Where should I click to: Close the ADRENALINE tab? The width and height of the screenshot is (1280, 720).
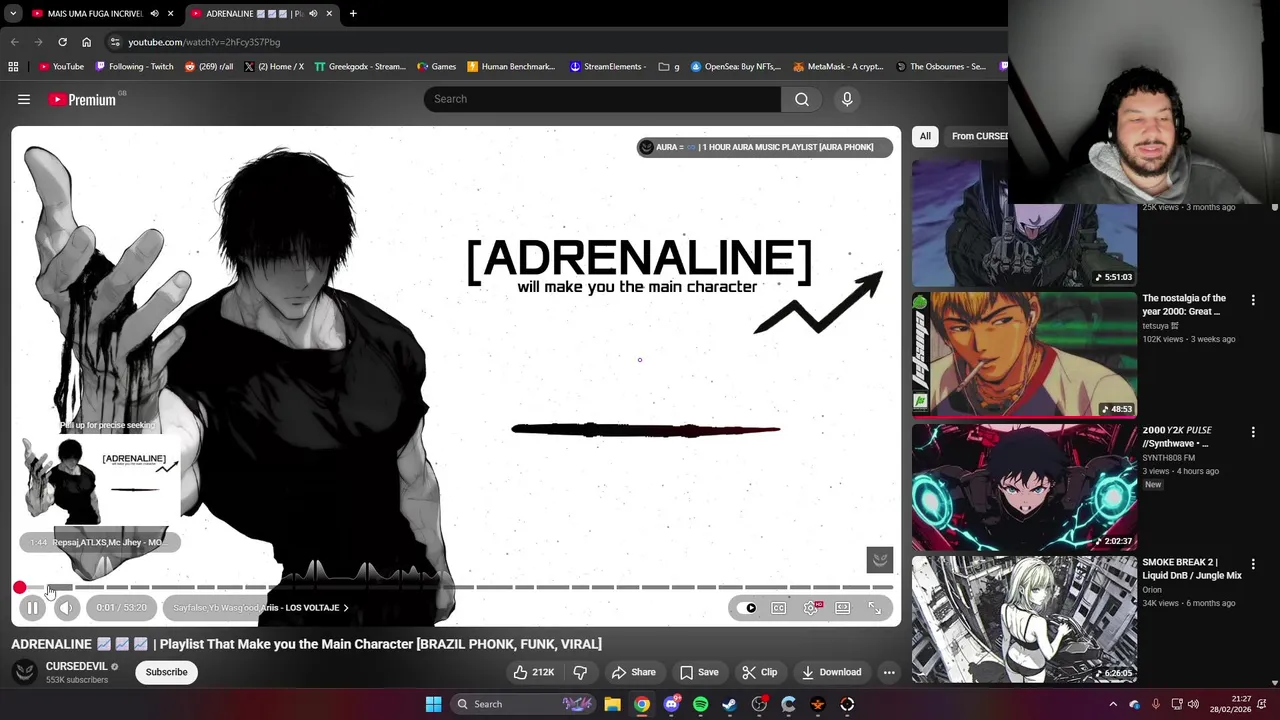click(x=329, y=14)
